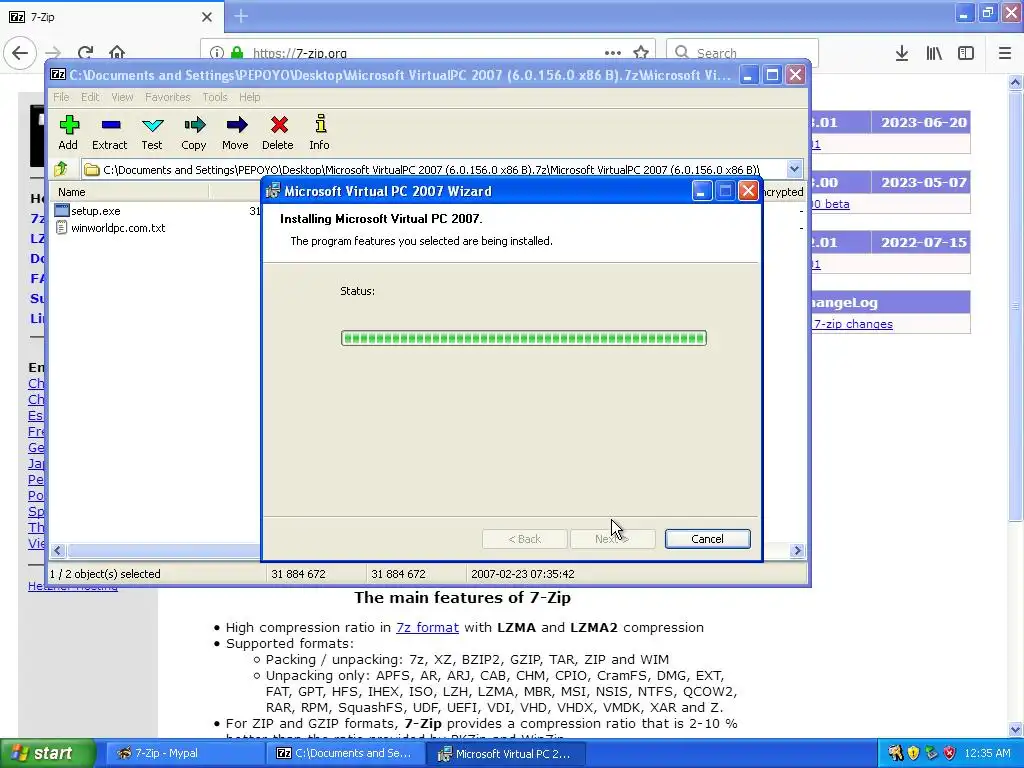The image size is (1024, 768).
Task: Reload the 7-zip.org page
Action: pos(86,53)
